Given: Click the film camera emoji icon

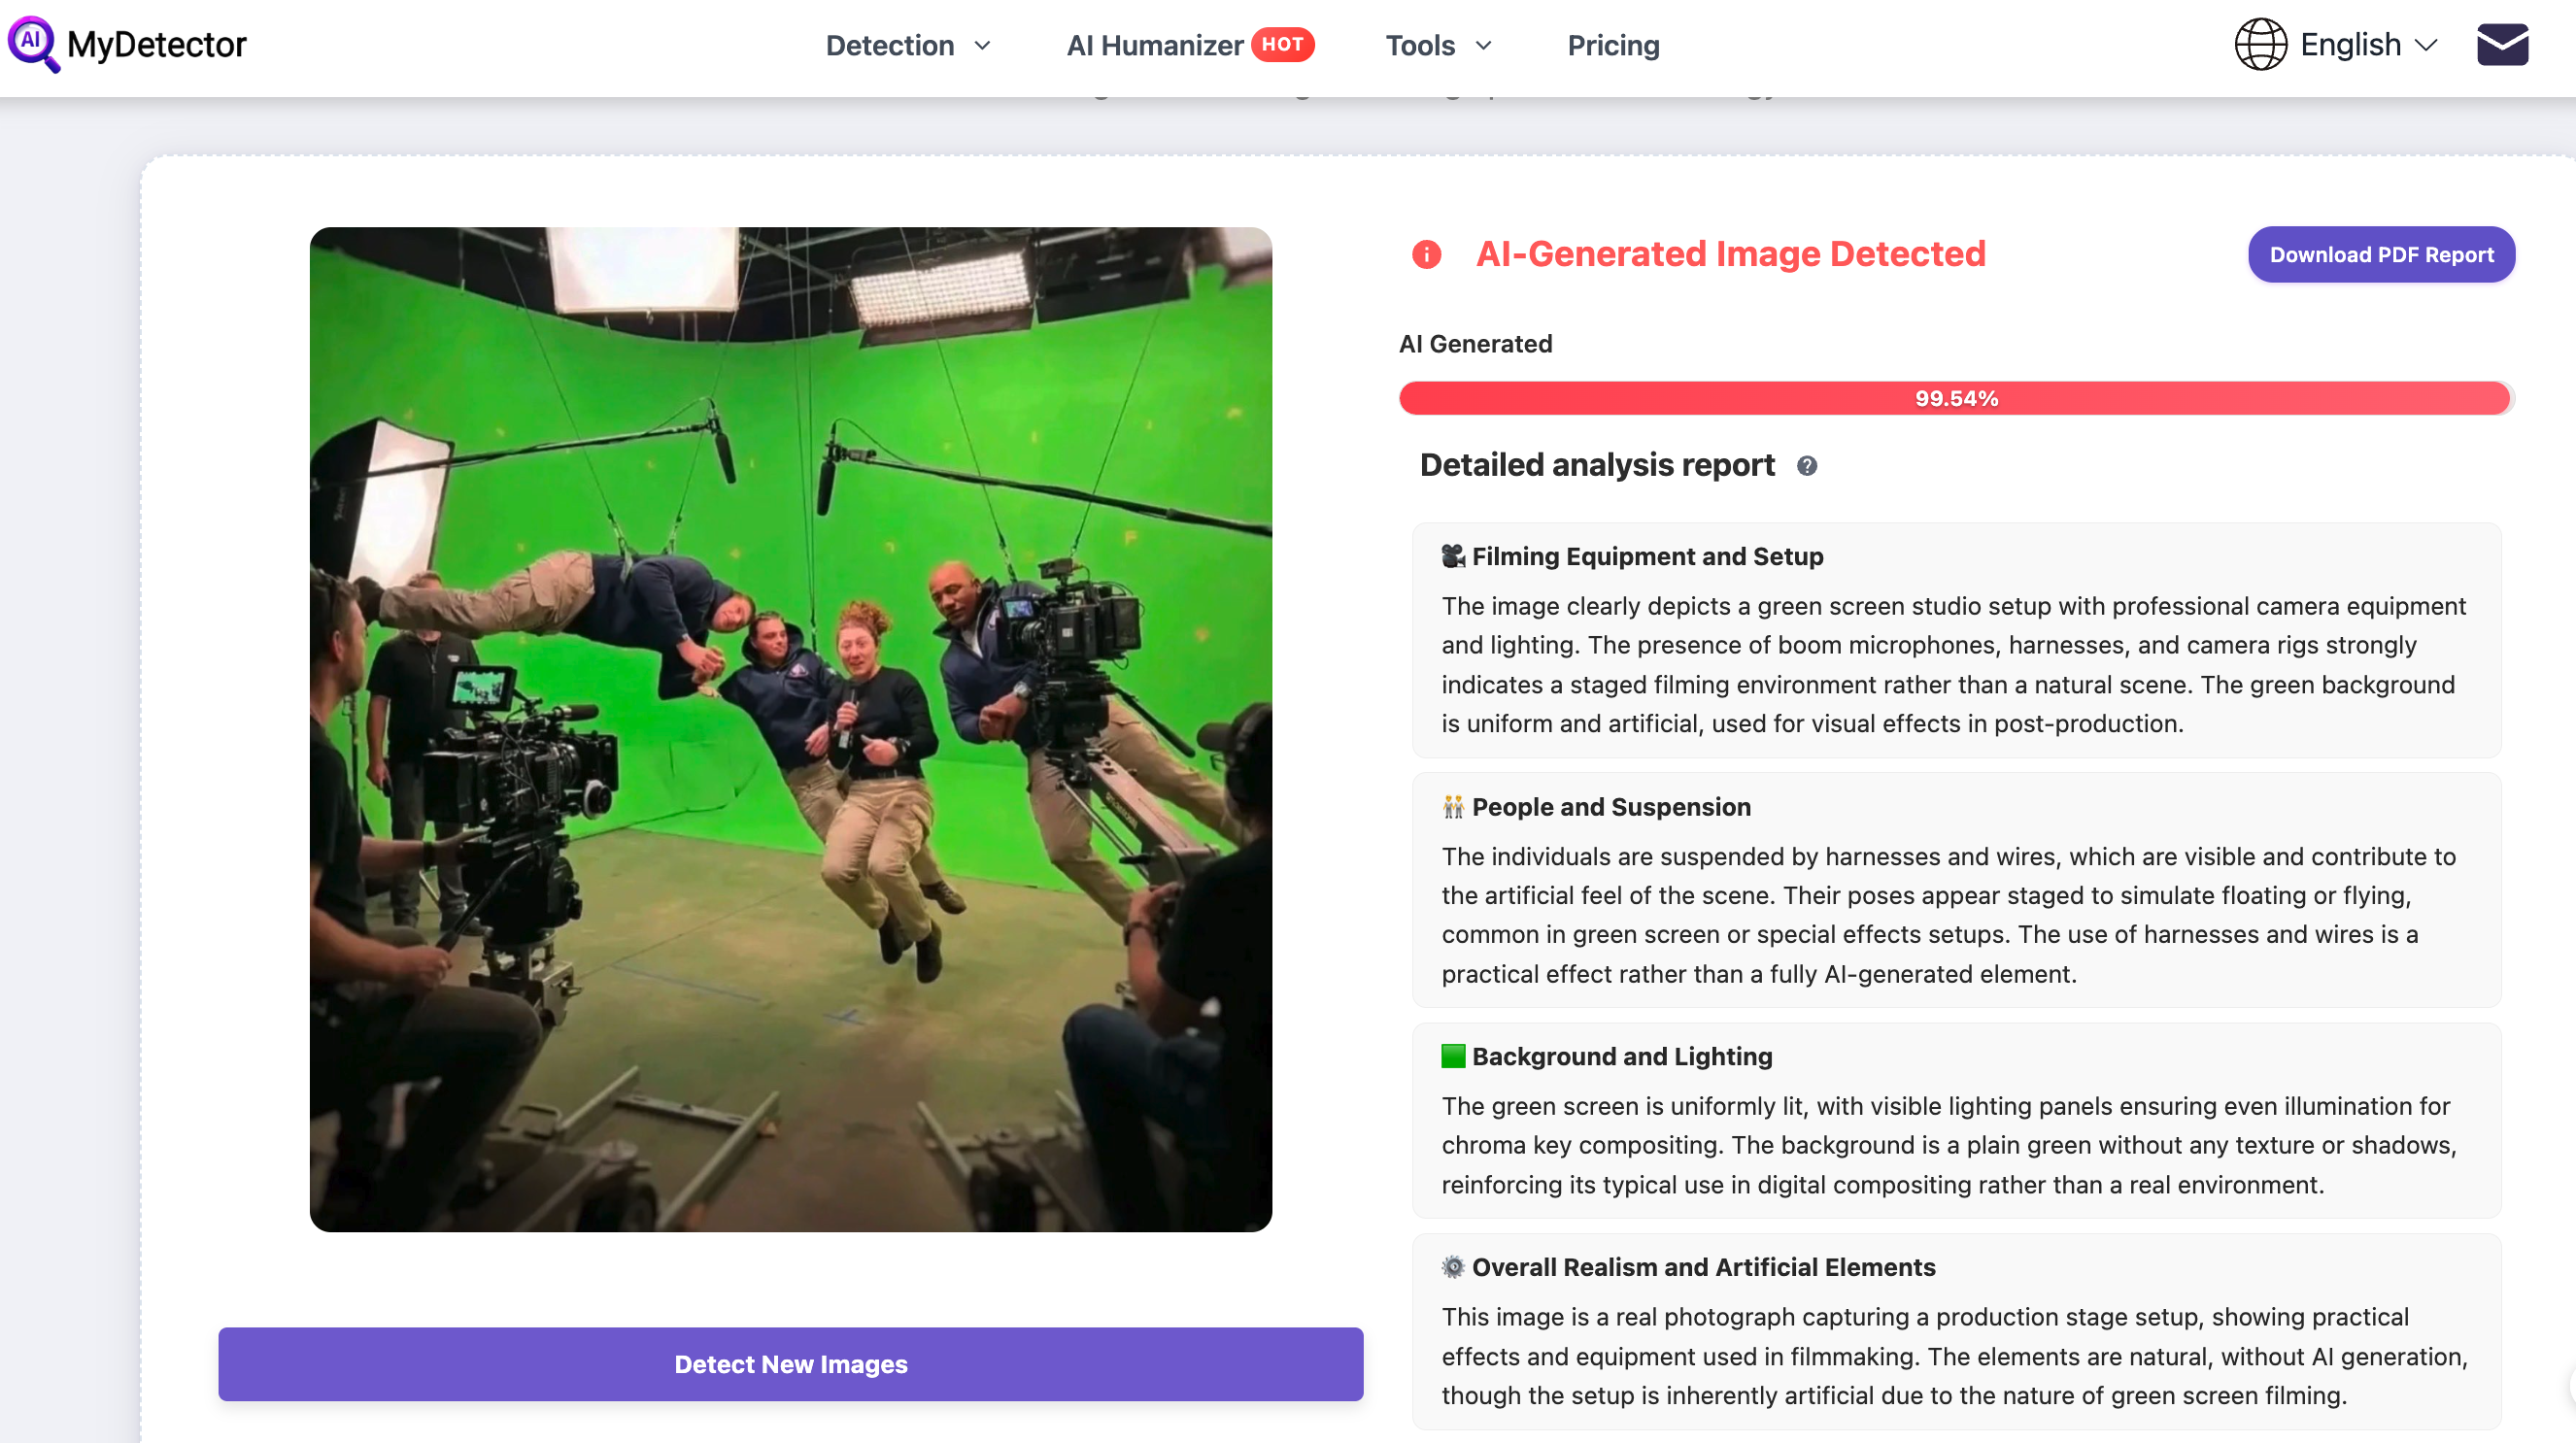Looking at the screenshot, I should pos(1453,556).
